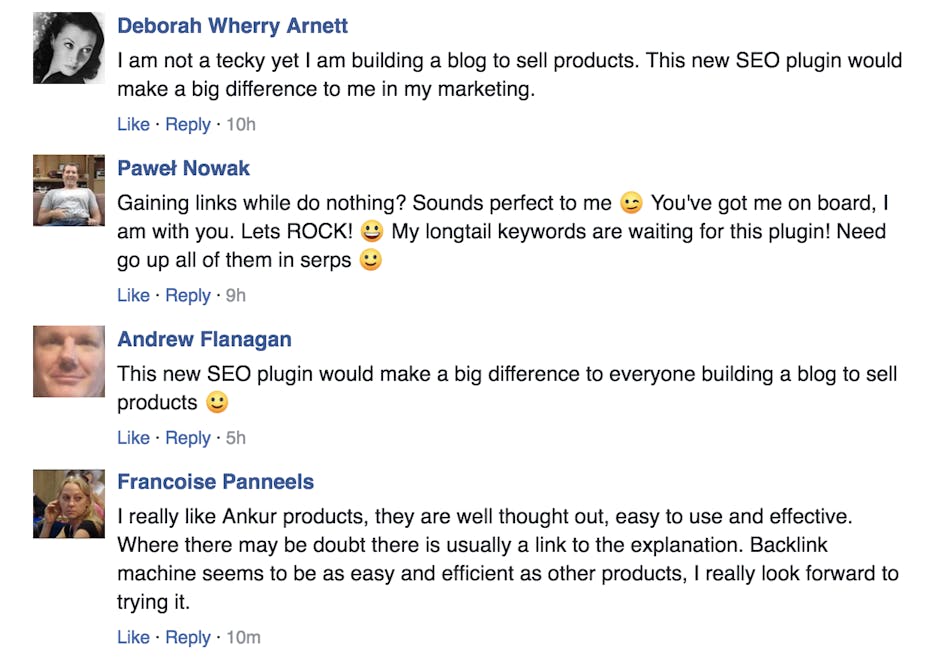Like Deborah Wherry Arnett's comment
This screenshot has height=657, width=930.
(x=133, y=124)
